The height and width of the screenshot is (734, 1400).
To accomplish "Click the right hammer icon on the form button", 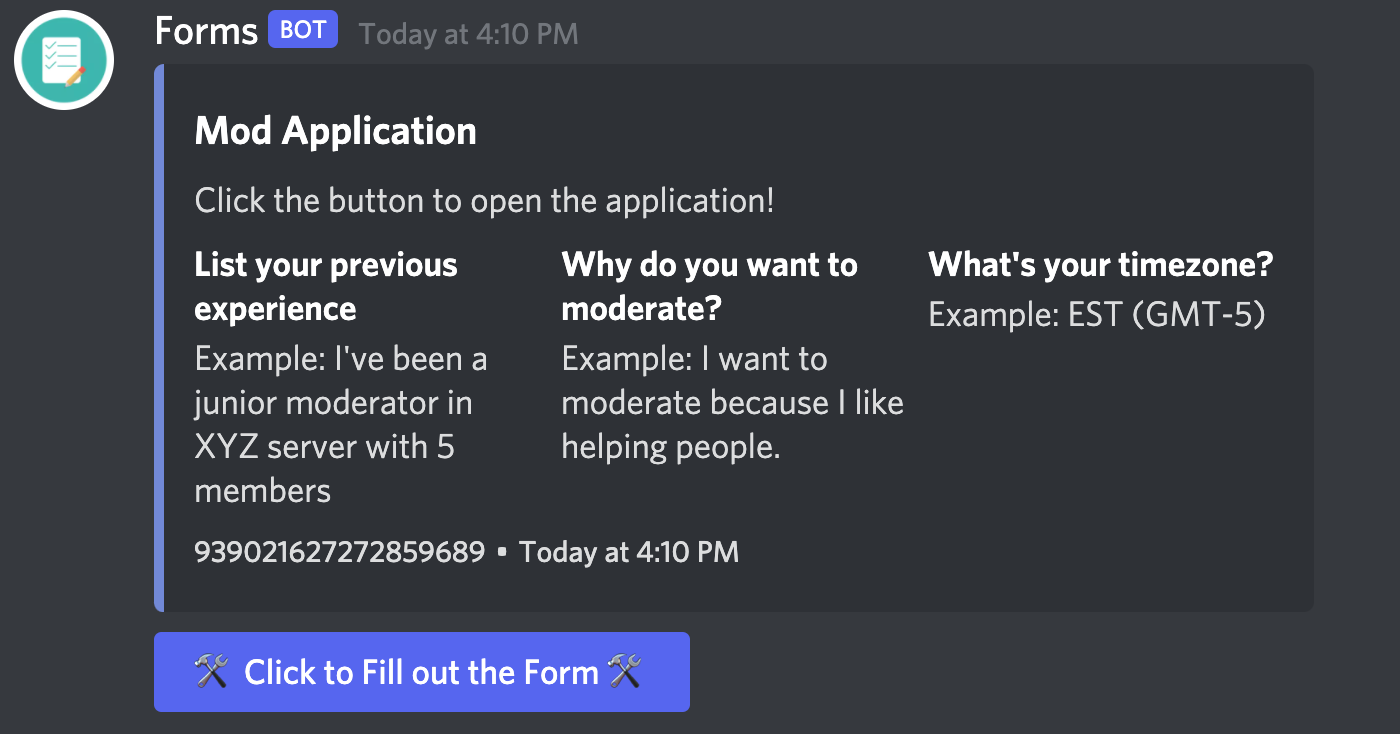I will coord(624,672).
